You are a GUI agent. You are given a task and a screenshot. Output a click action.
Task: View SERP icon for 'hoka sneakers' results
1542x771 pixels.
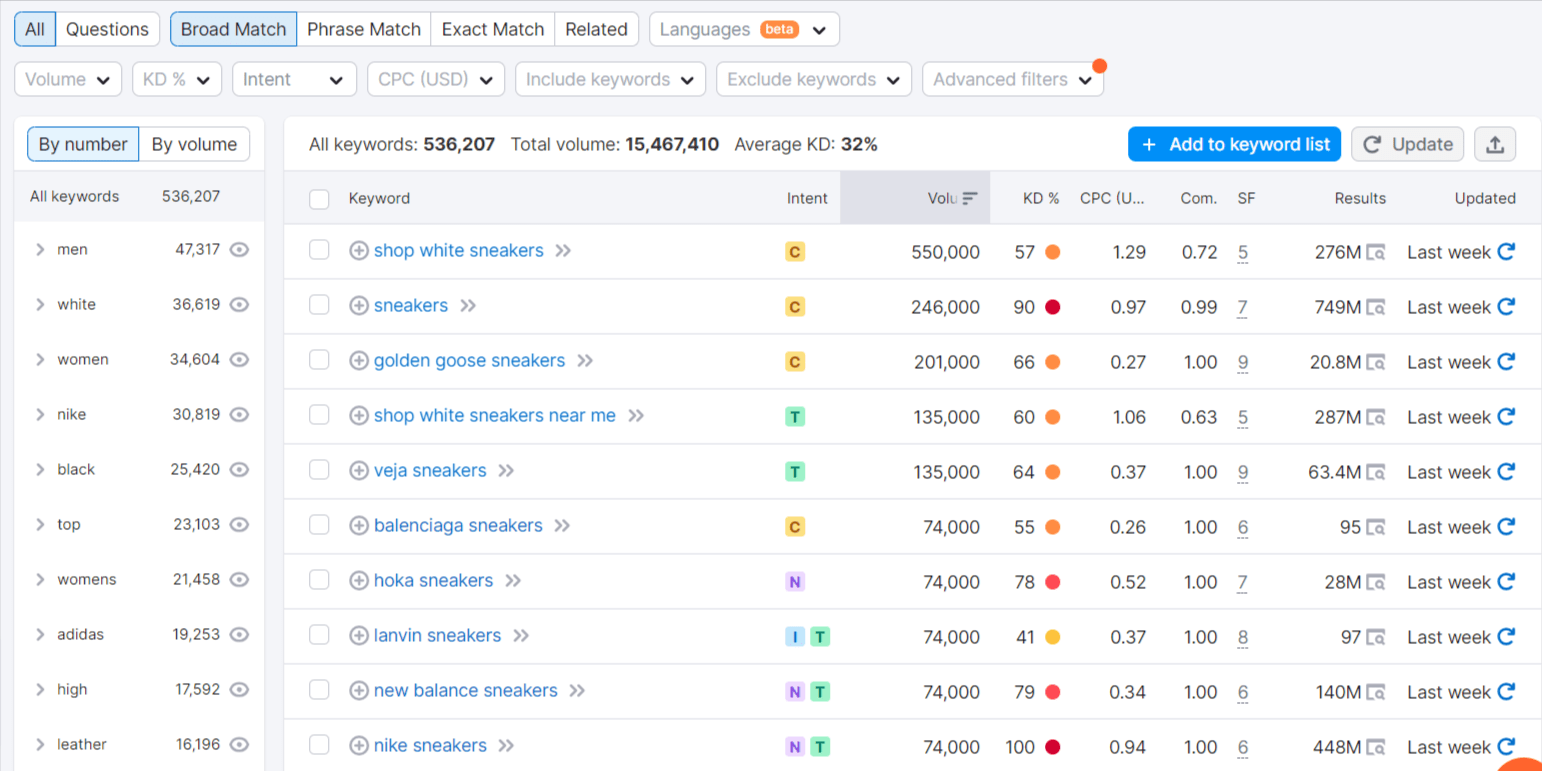pos(1376,582)
